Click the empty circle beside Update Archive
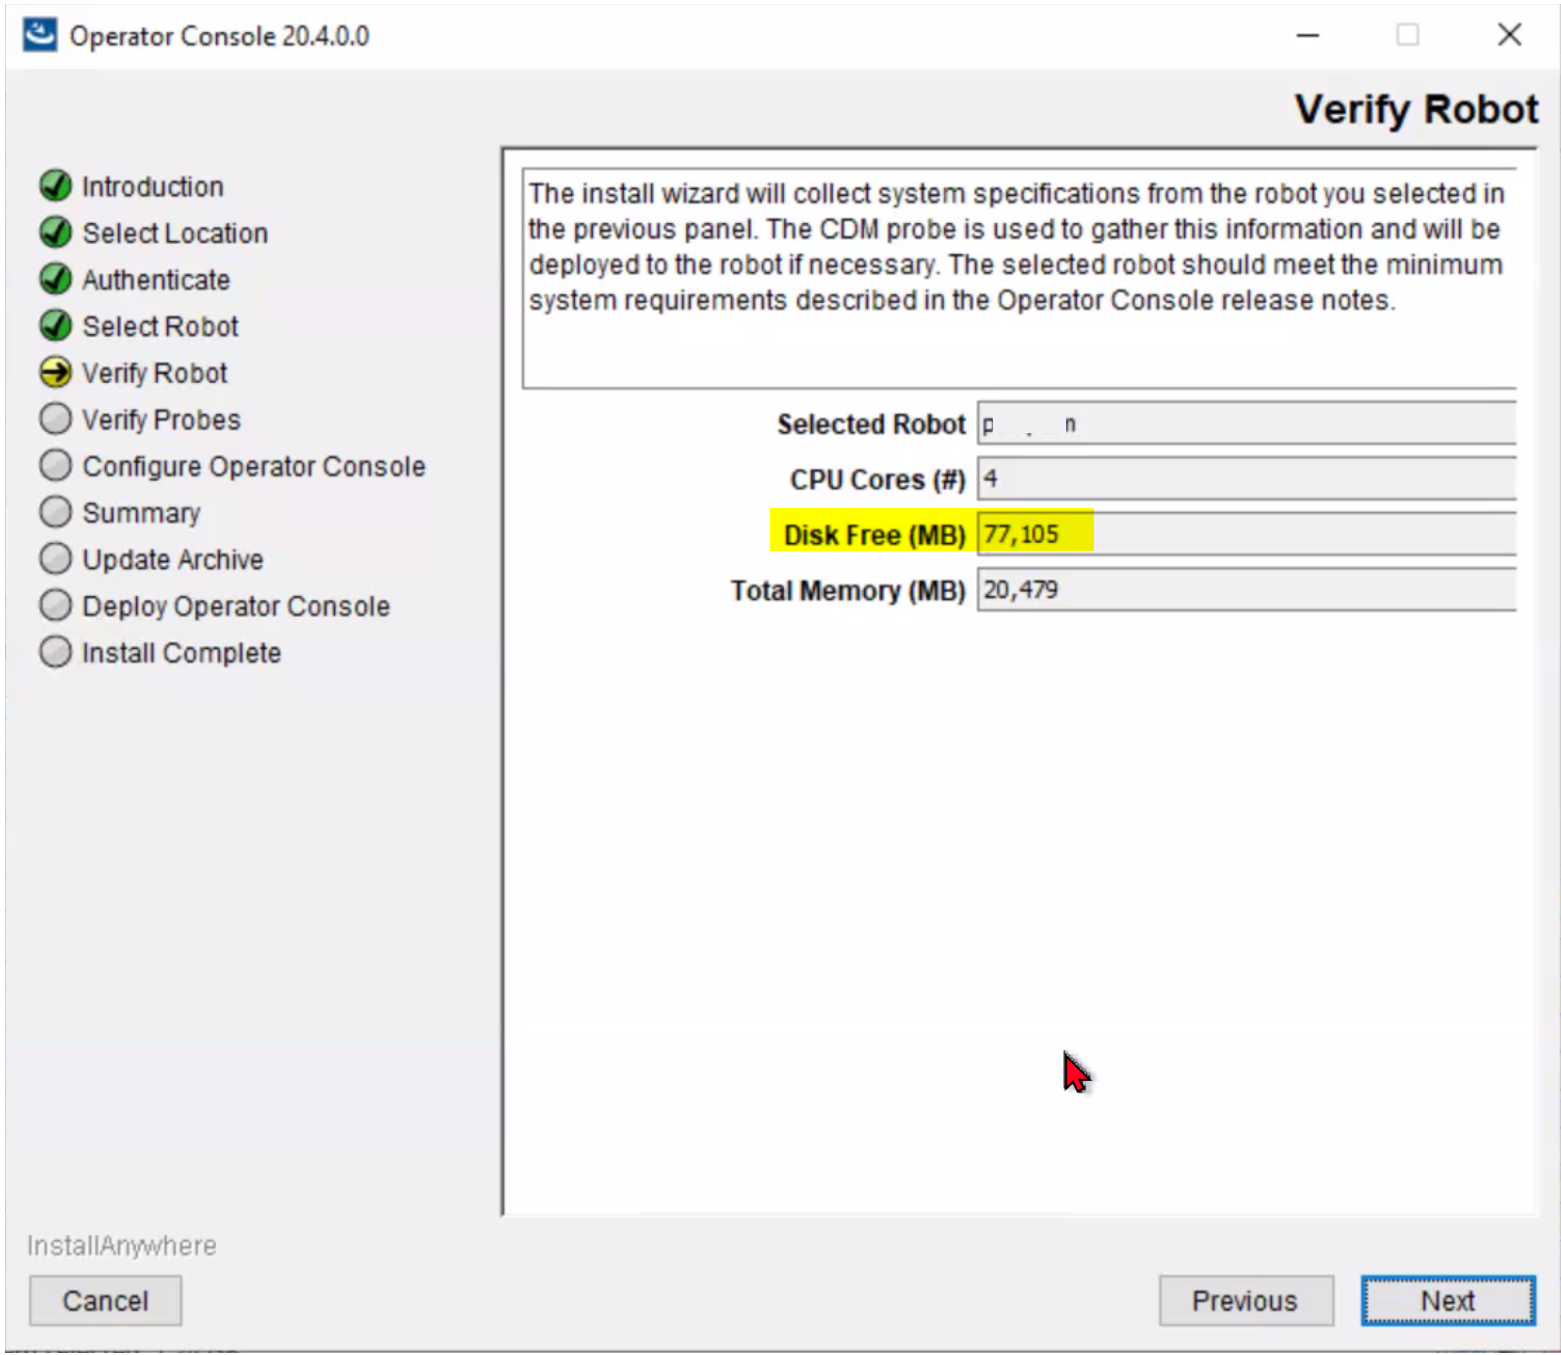The width and height of the screenshot is (1561, 1355). 56,559
